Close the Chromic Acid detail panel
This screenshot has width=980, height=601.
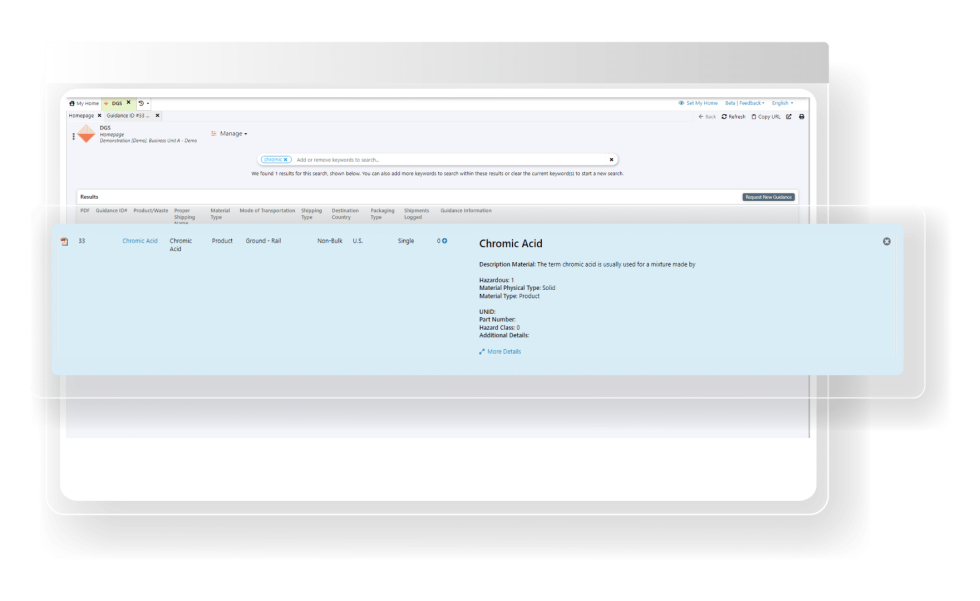click(887, 240)
